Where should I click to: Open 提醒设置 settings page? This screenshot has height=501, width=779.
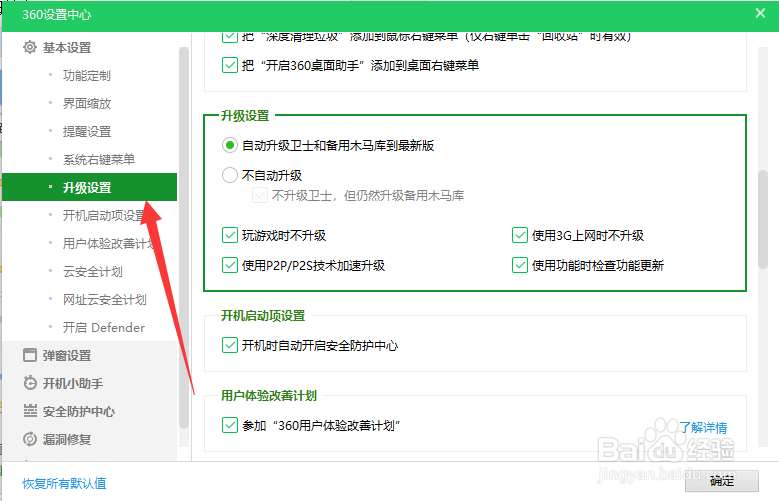(86, 132)
